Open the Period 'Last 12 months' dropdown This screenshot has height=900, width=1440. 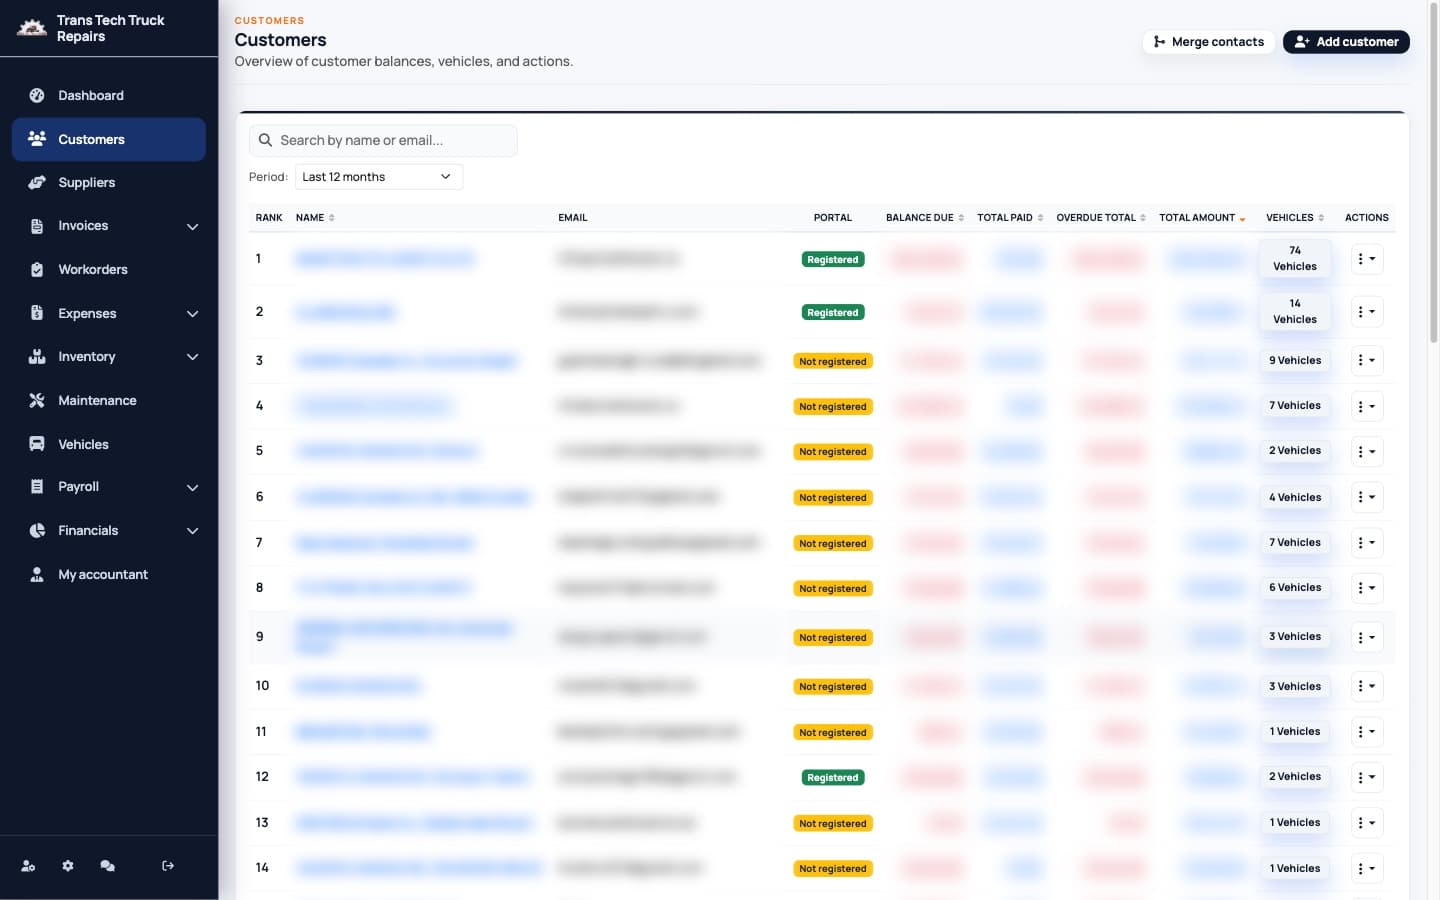pyautogui.click(x=378, y=177)
